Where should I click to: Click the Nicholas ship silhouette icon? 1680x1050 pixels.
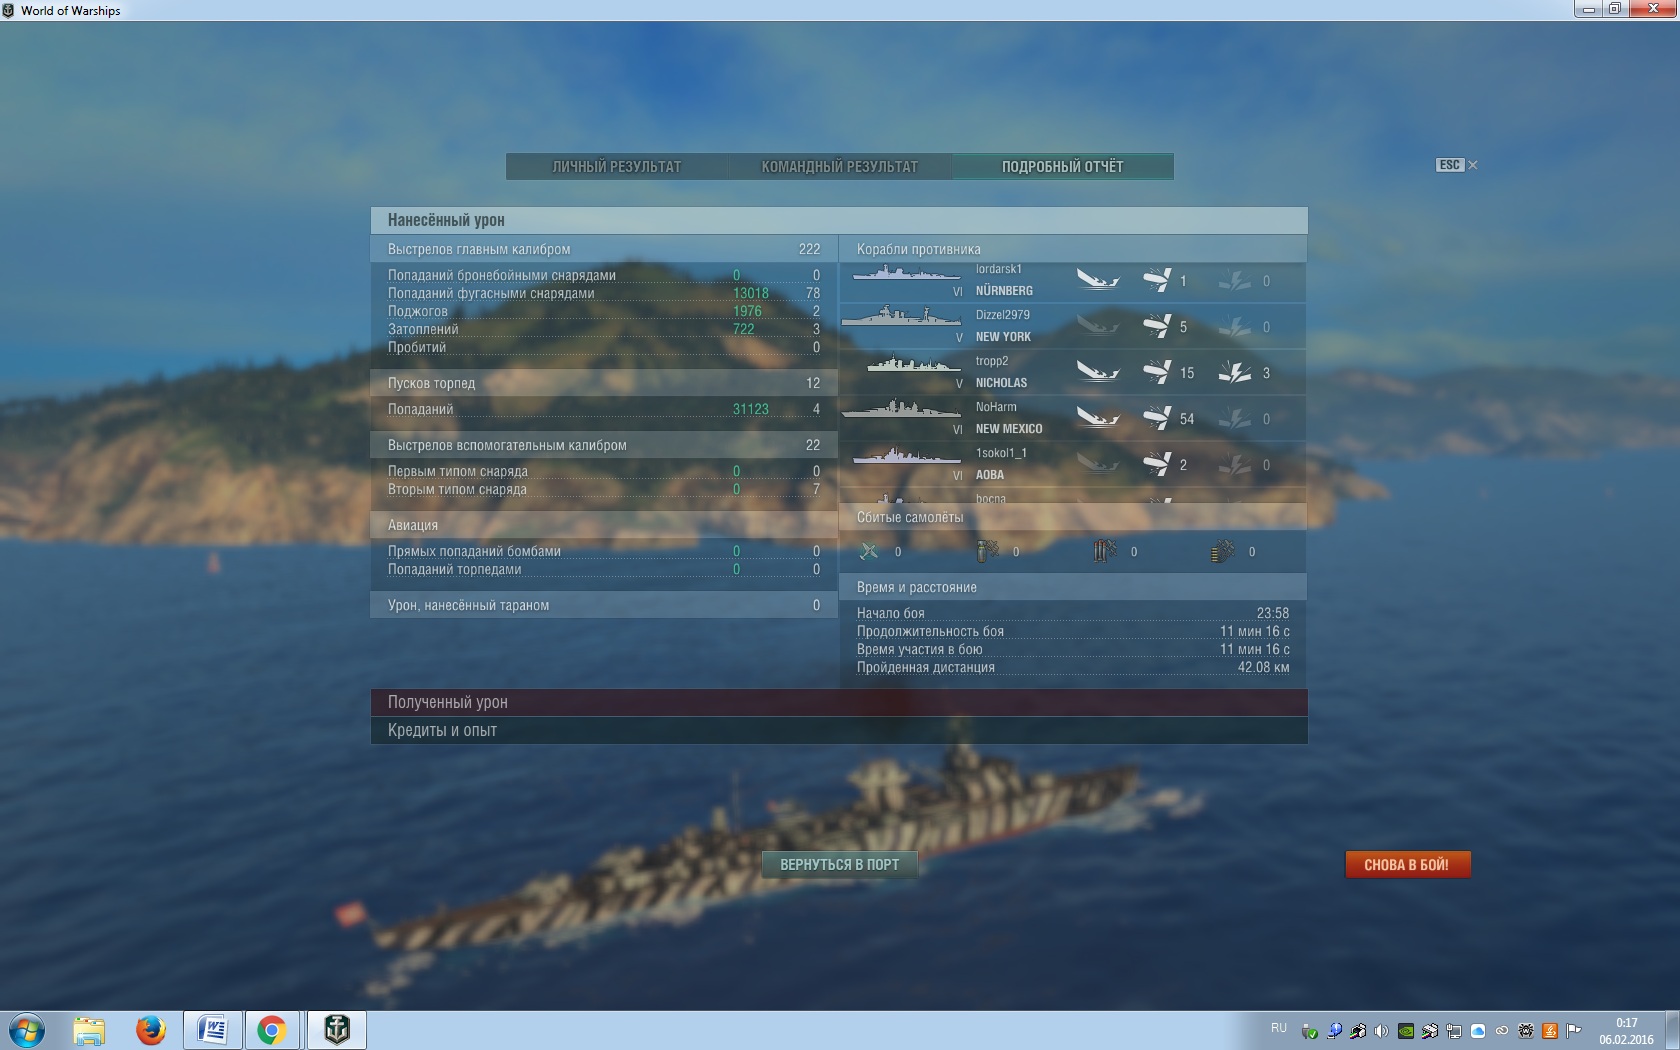pyautogui.click(x=913, y=363)
